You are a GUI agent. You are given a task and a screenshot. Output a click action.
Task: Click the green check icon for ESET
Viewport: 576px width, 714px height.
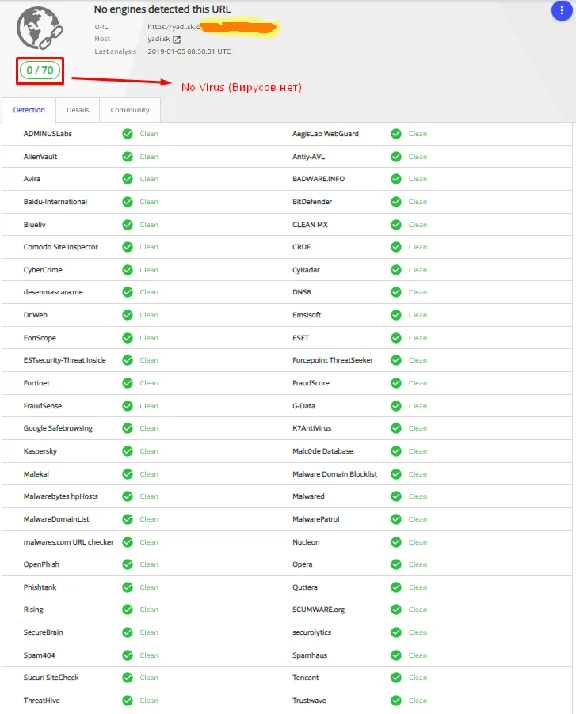(396, 337)
